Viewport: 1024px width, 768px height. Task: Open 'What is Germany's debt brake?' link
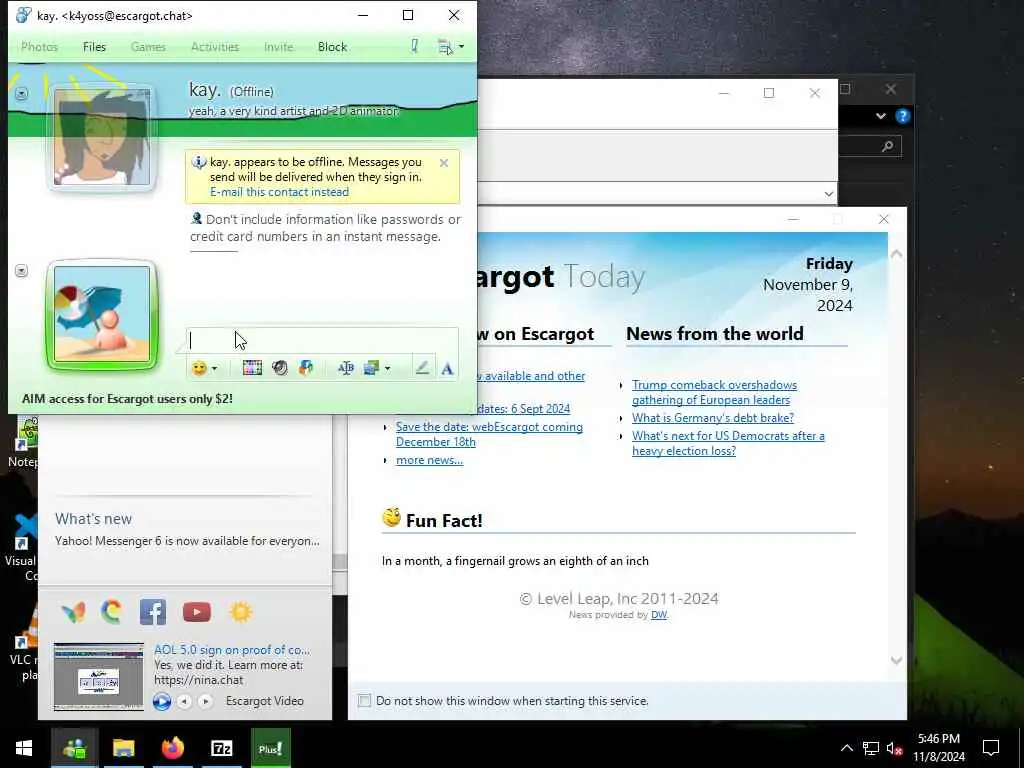(712, 418)
